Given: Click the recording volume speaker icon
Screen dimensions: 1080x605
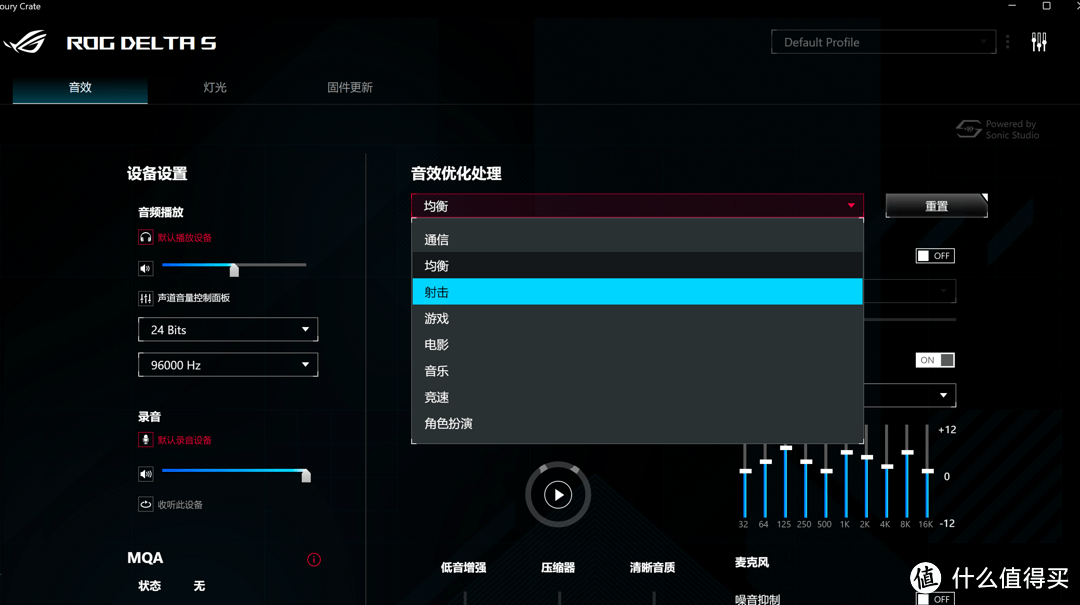Looking at the screenshot, I should click(x=145, y=473).
